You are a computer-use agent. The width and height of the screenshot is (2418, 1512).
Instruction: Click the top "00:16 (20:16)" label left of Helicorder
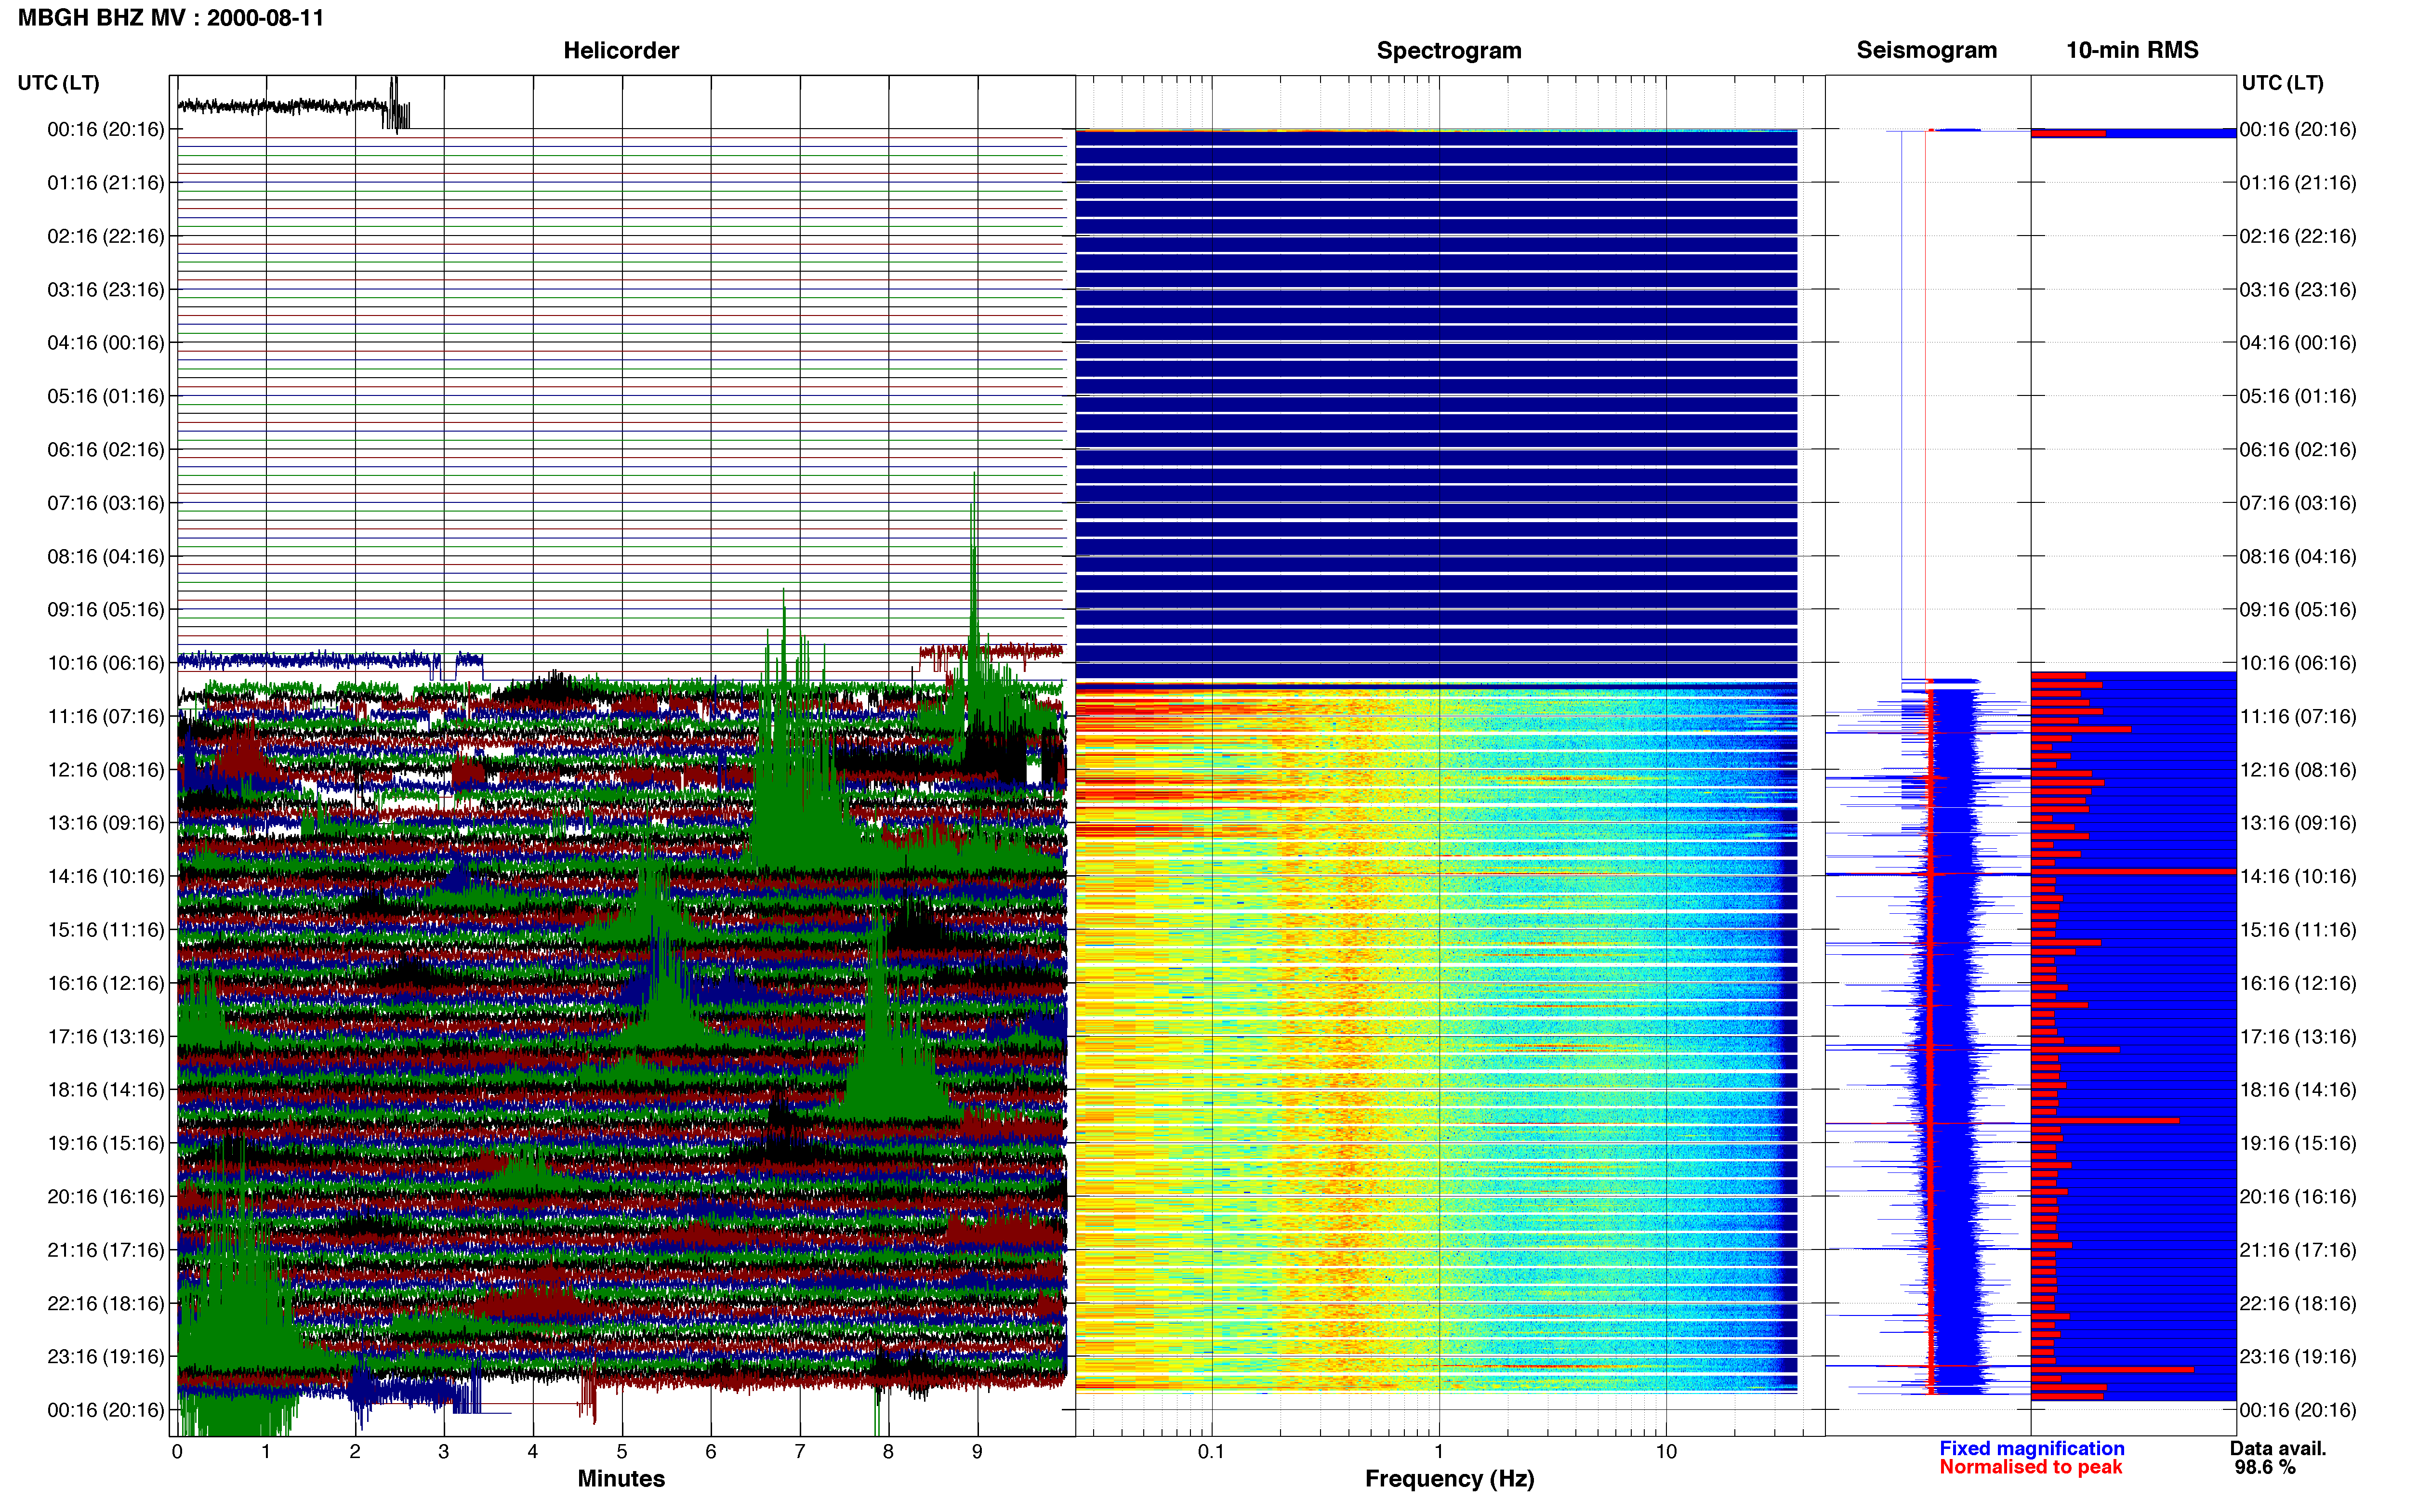click(x=106, y=129)
